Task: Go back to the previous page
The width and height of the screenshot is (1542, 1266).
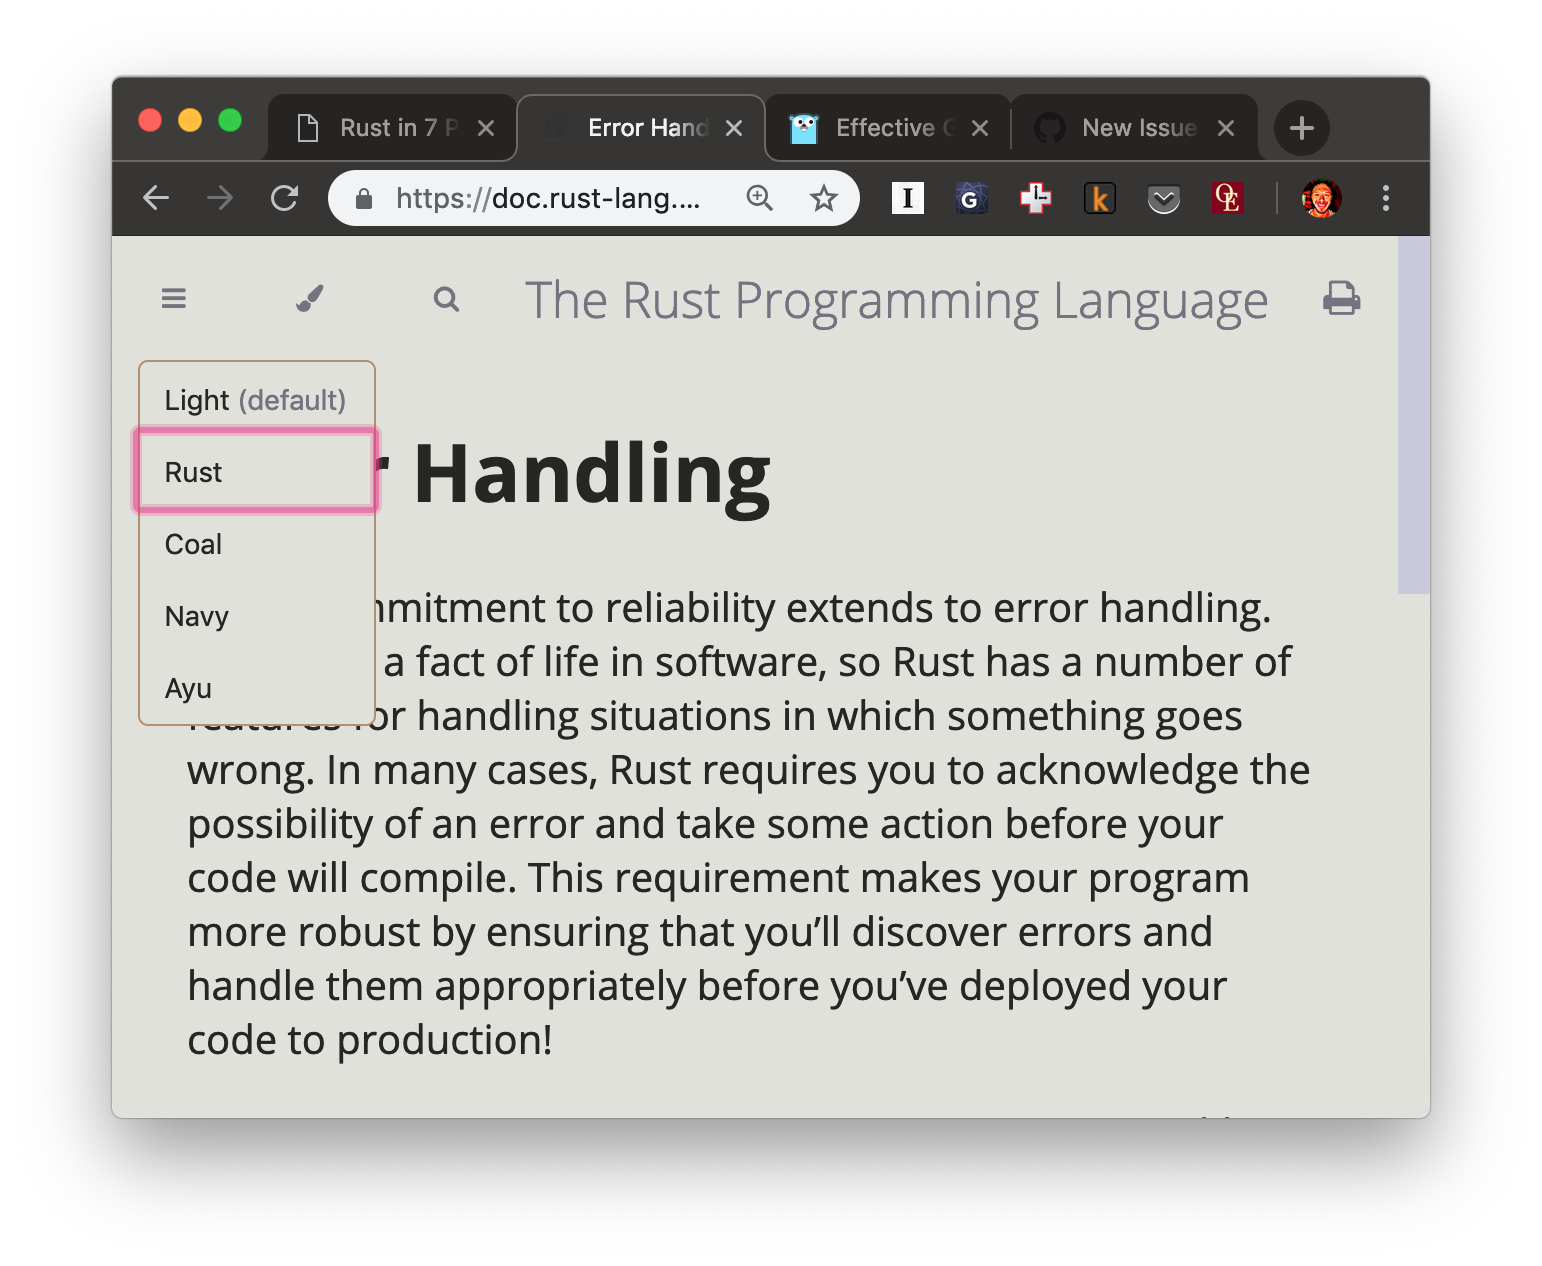Action: (156, 198)
